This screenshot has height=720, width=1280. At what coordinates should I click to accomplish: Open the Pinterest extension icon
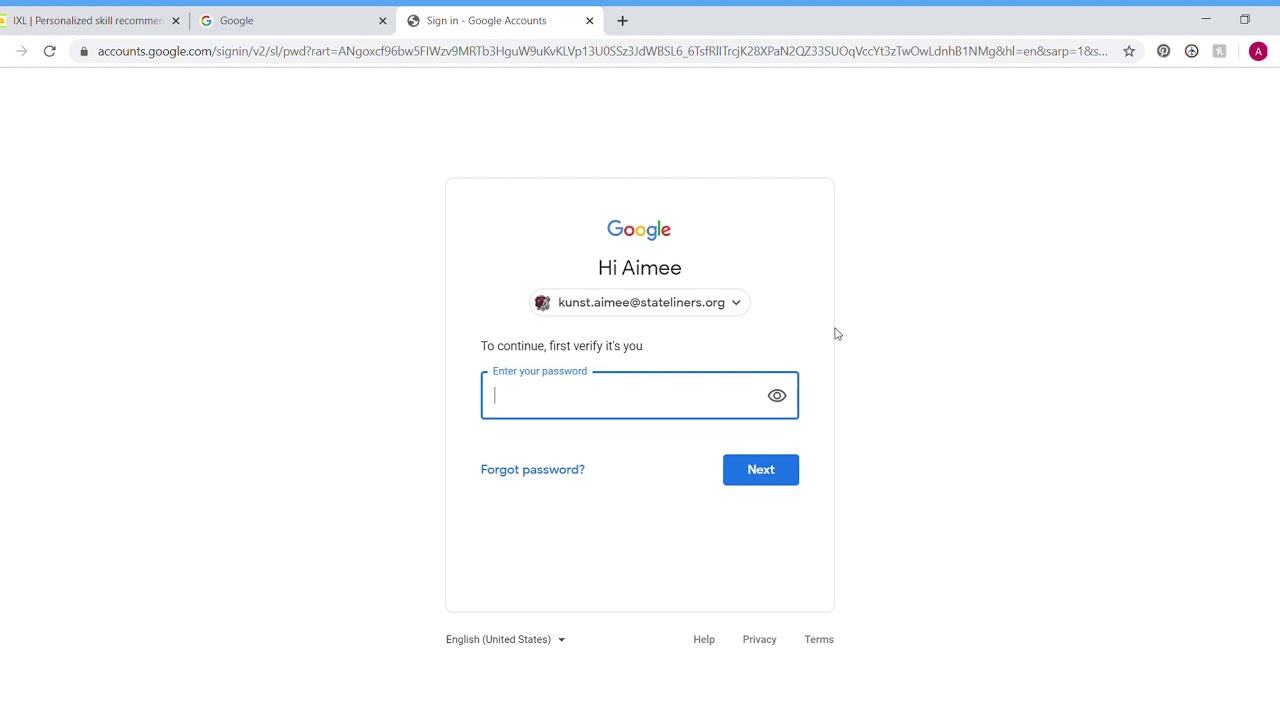click(x=1163, y=51)
